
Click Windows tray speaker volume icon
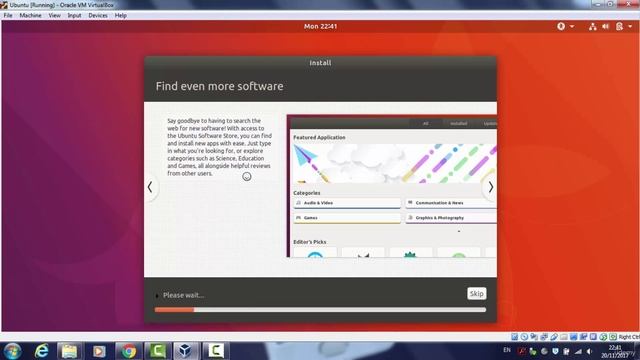pos(589,351)
